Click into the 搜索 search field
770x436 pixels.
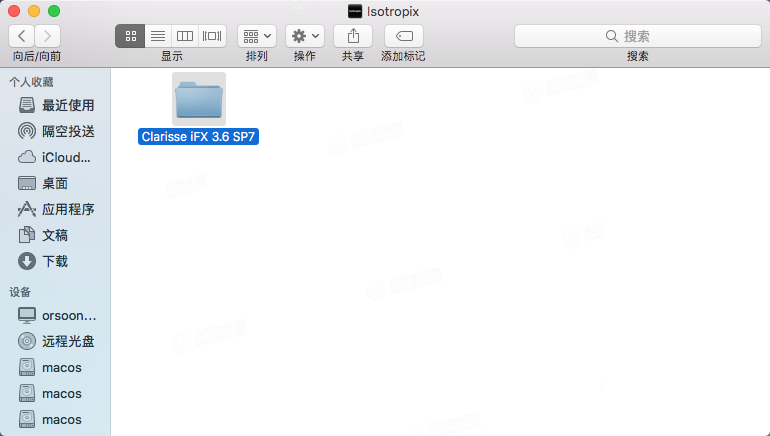click(637, 36)
